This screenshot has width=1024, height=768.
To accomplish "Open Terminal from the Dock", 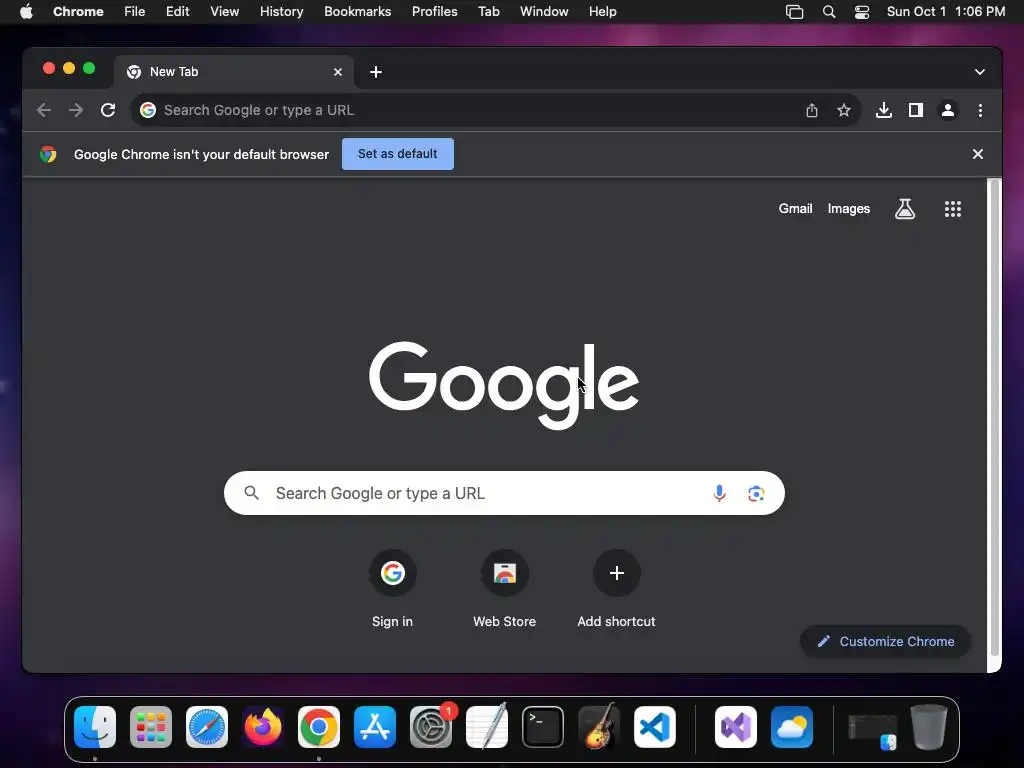I will tap(543, 727).
